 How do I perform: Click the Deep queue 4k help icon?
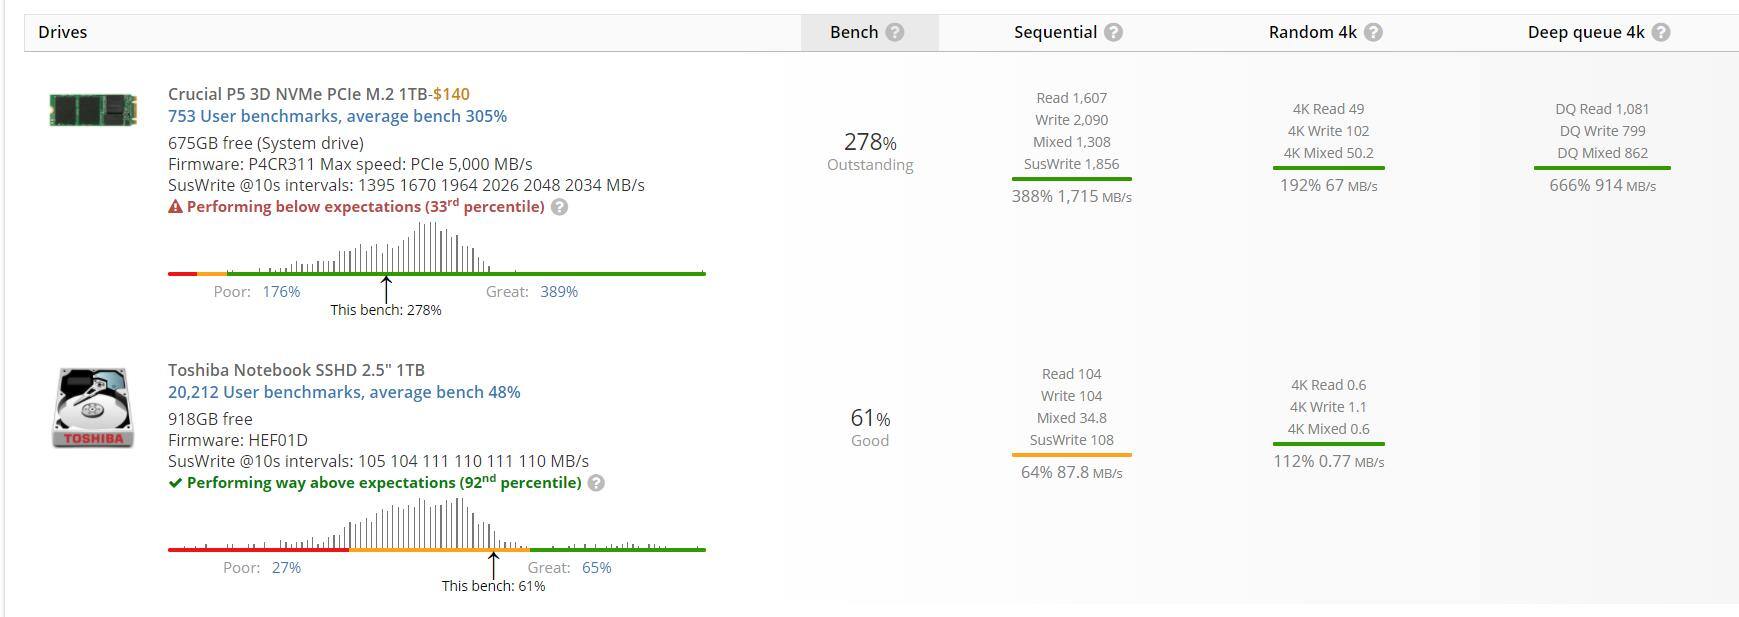tap(1660, 32)
